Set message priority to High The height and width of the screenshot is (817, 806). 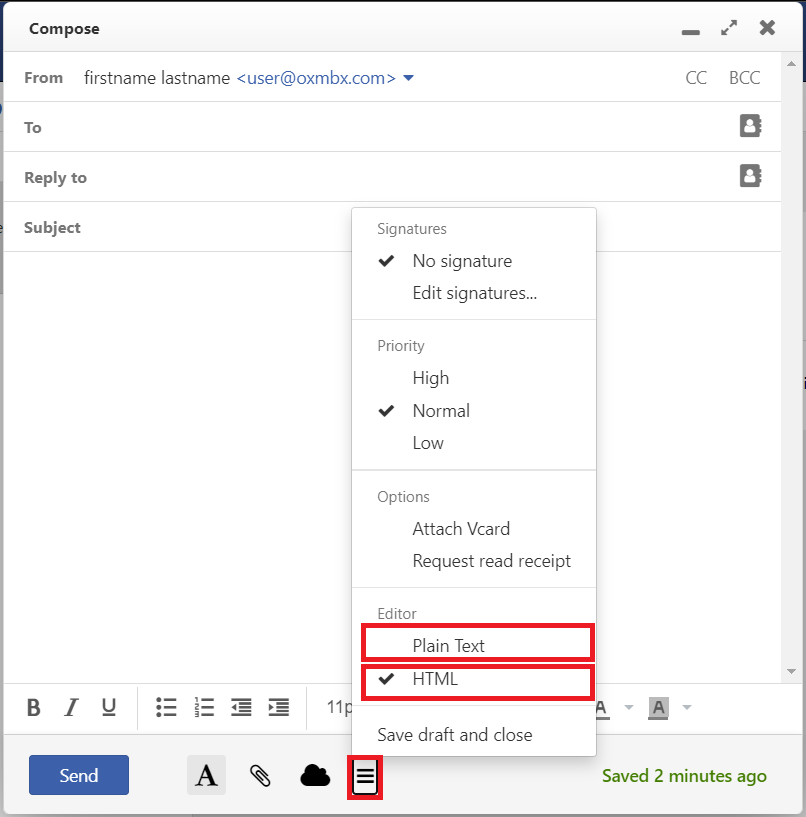430,378
